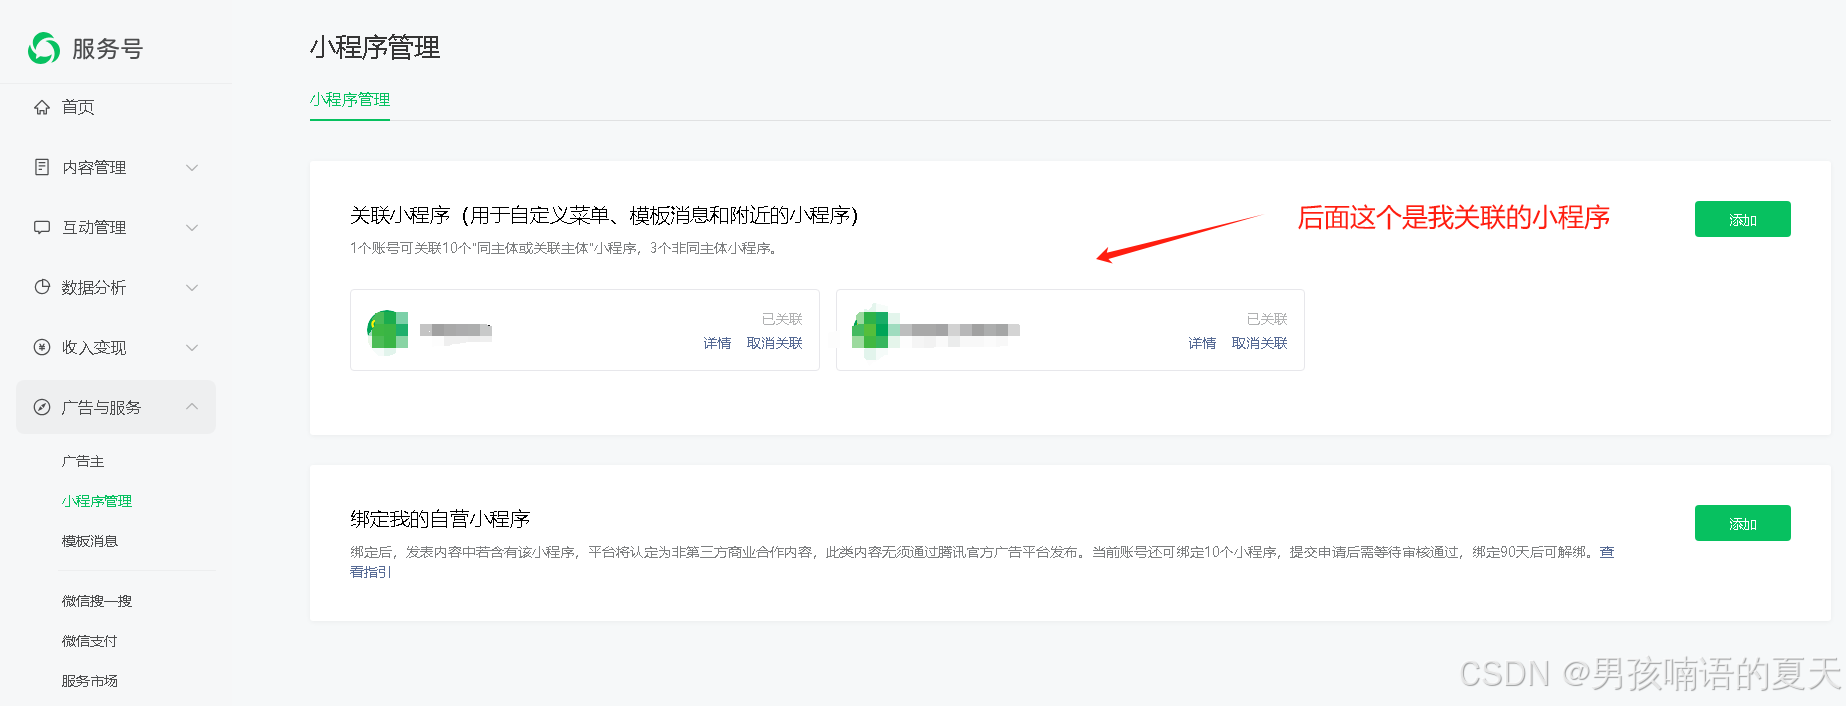Open the 服务市场 submenu item

(90, 681)
